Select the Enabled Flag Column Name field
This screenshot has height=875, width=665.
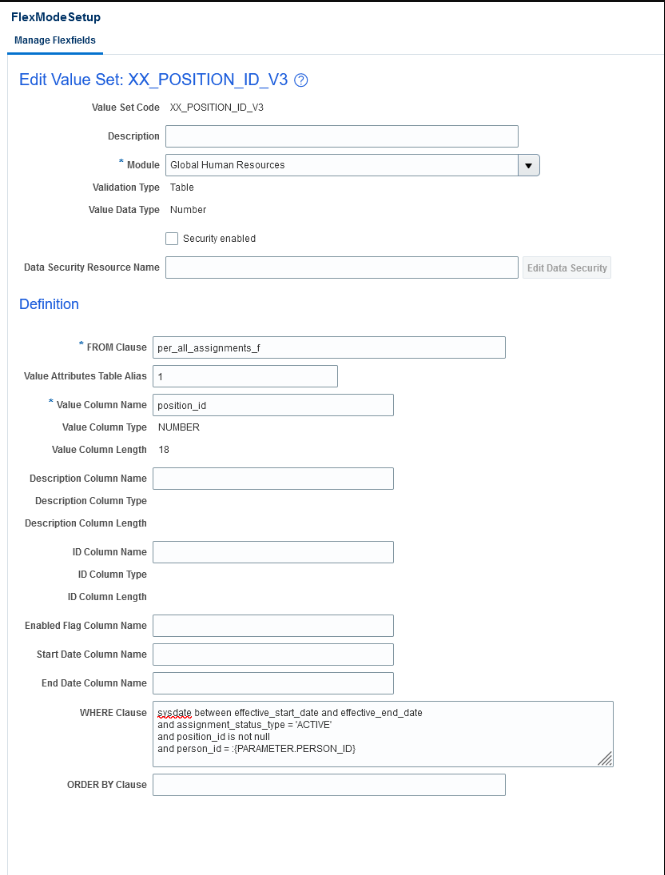click(x=273, y=625)
